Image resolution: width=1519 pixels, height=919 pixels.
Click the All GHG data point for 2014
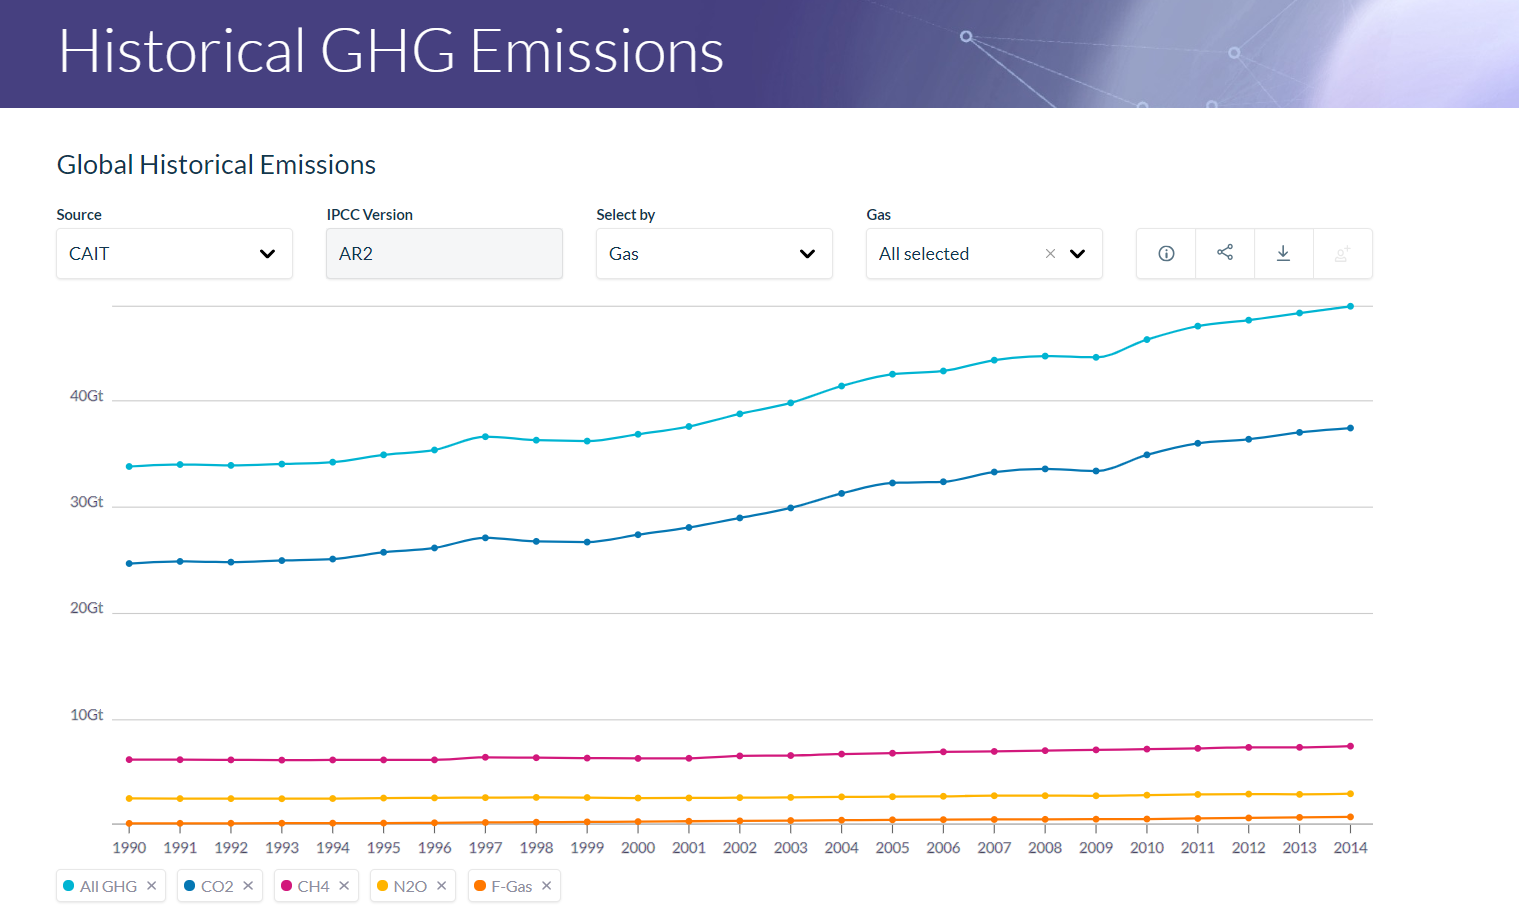click(x=1350, y=307)
